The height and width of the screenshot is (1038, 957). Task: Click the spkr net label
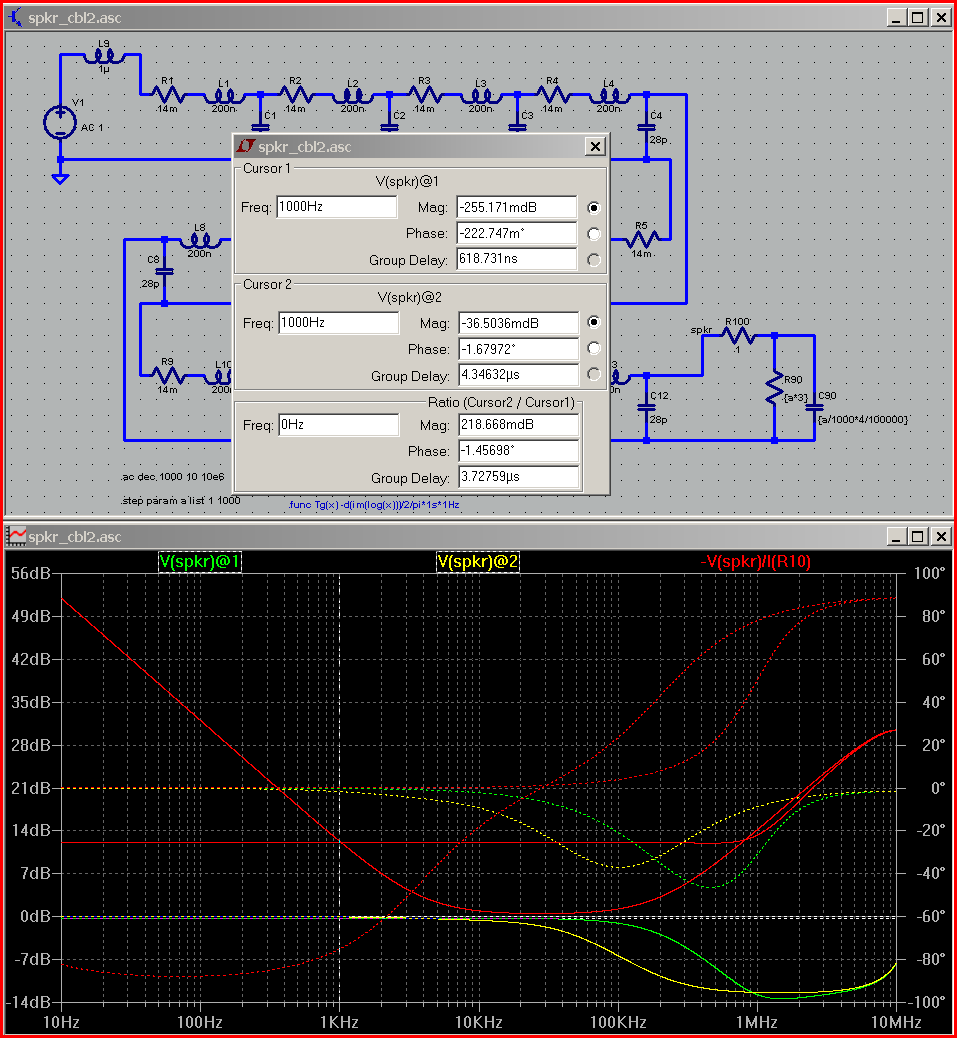[701, 330]
